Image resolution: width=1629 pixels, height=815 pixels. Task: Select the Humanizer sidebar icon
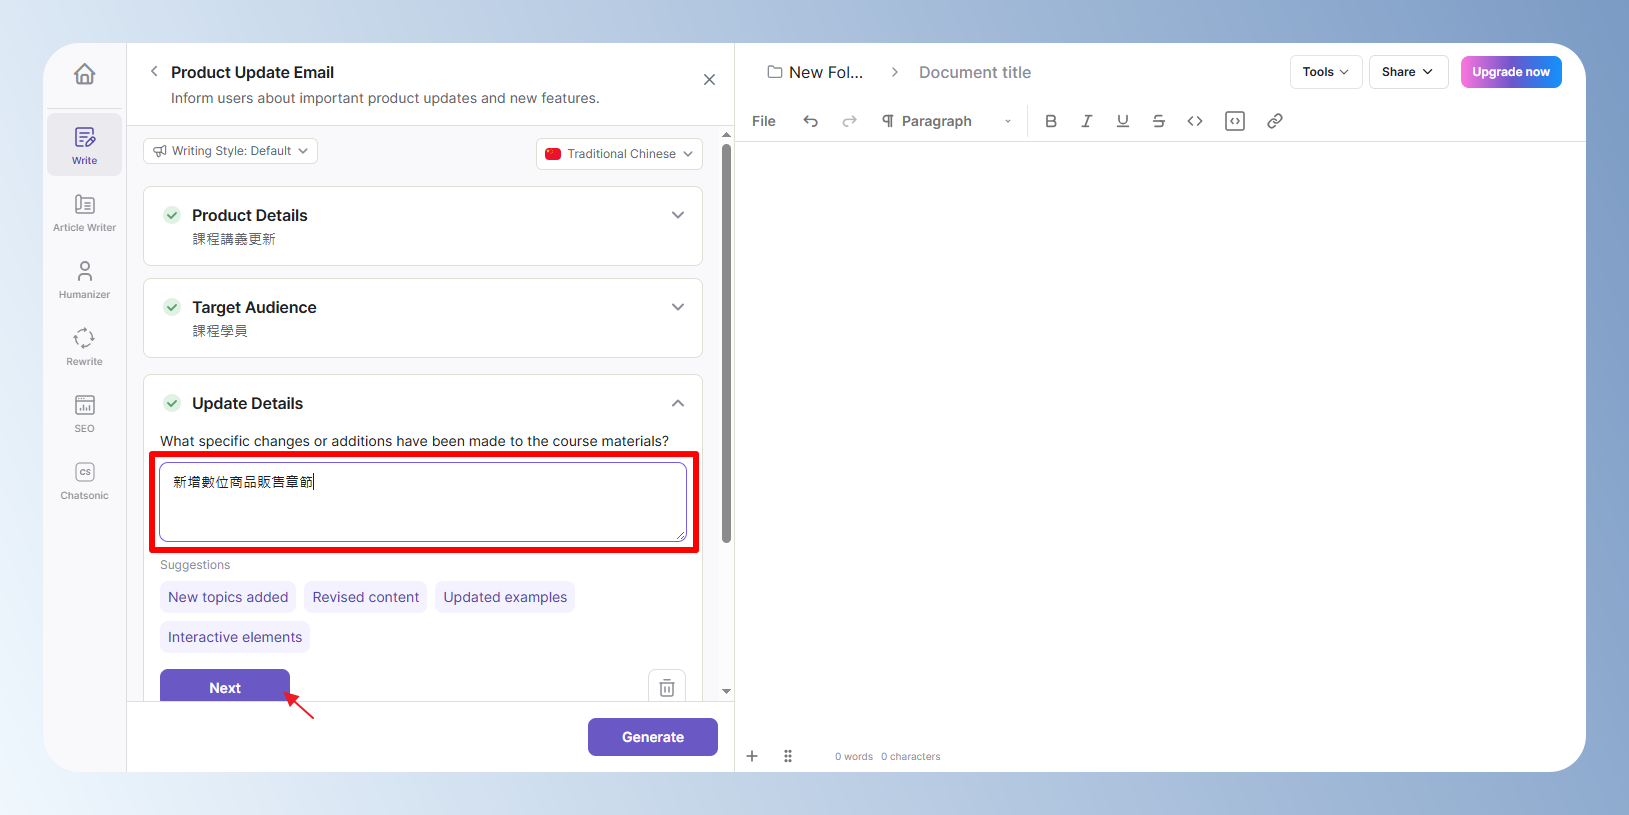[84, 280]
